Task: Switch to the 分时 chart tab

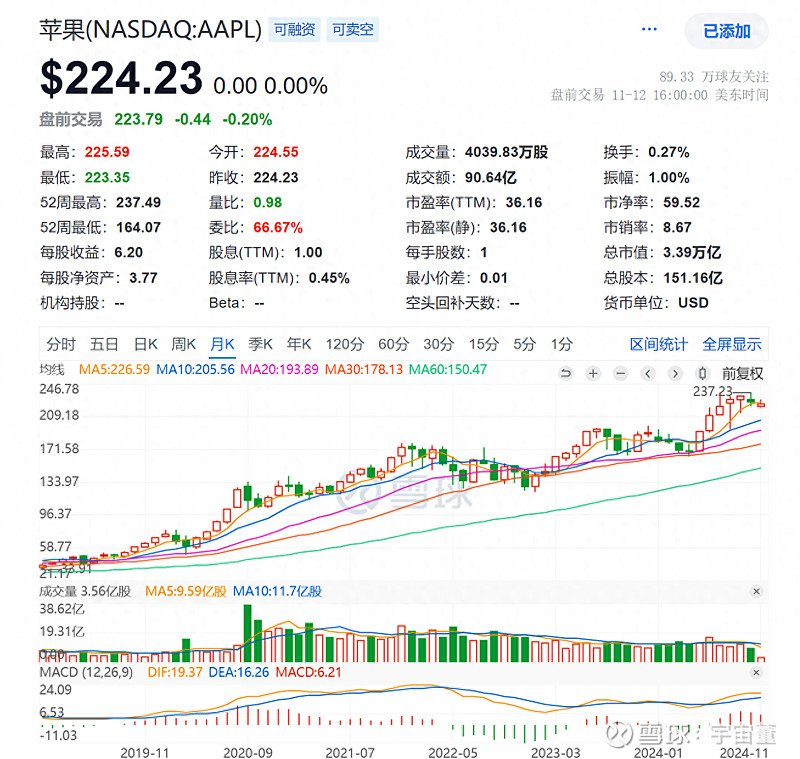Action: (61, 344)
